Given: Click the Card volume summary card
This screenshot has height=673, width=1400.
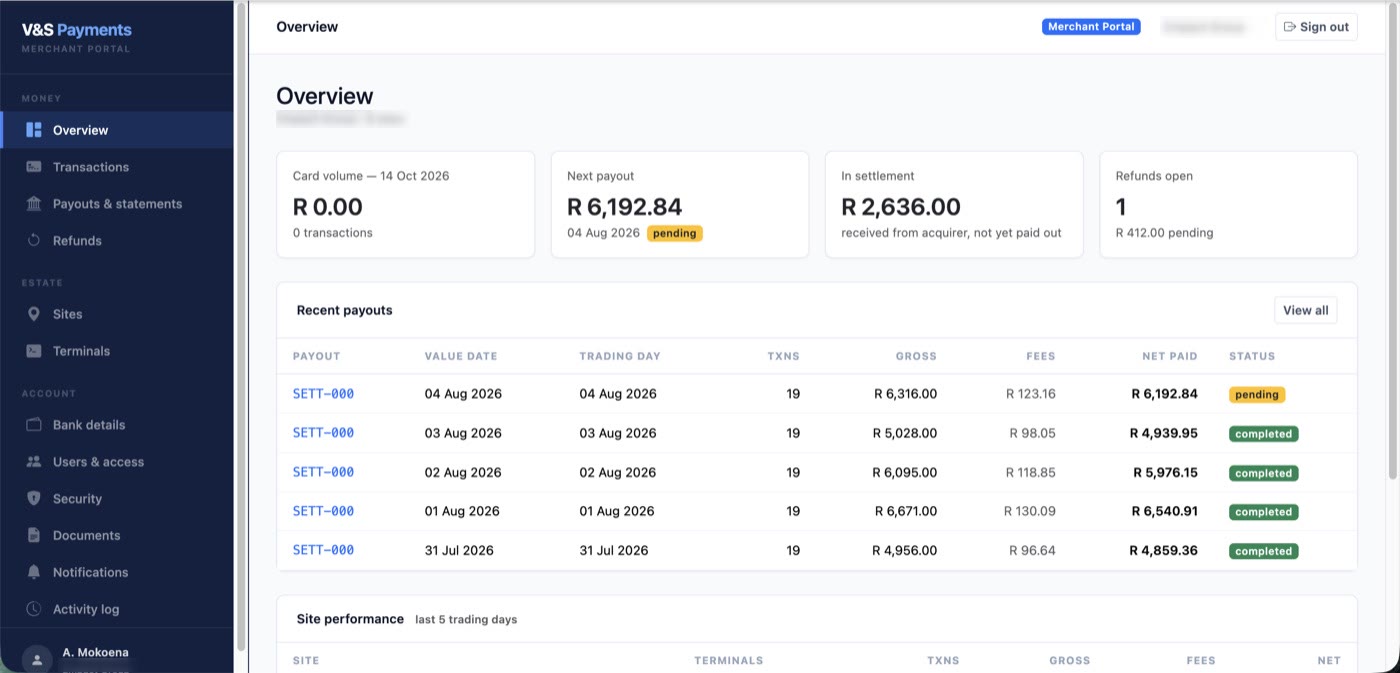Looking at the screenshot, I should pos(405,204).
